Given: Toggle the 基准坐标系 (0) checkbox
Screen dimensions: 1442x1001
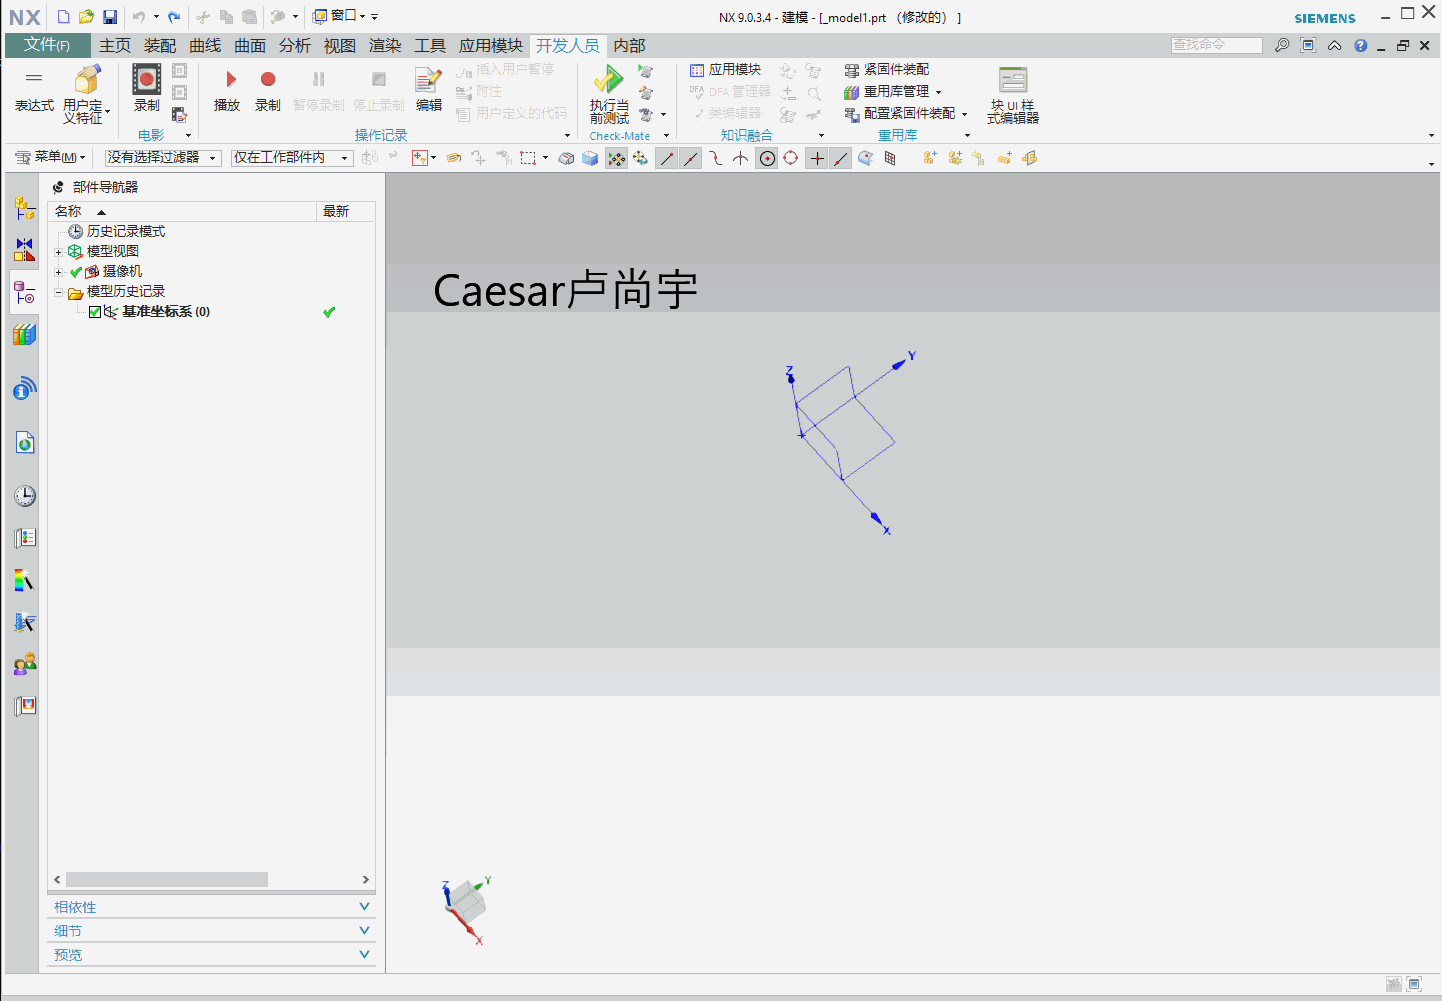Looking at the screenshot, I should pyautogui.click(x=95, y=312).
